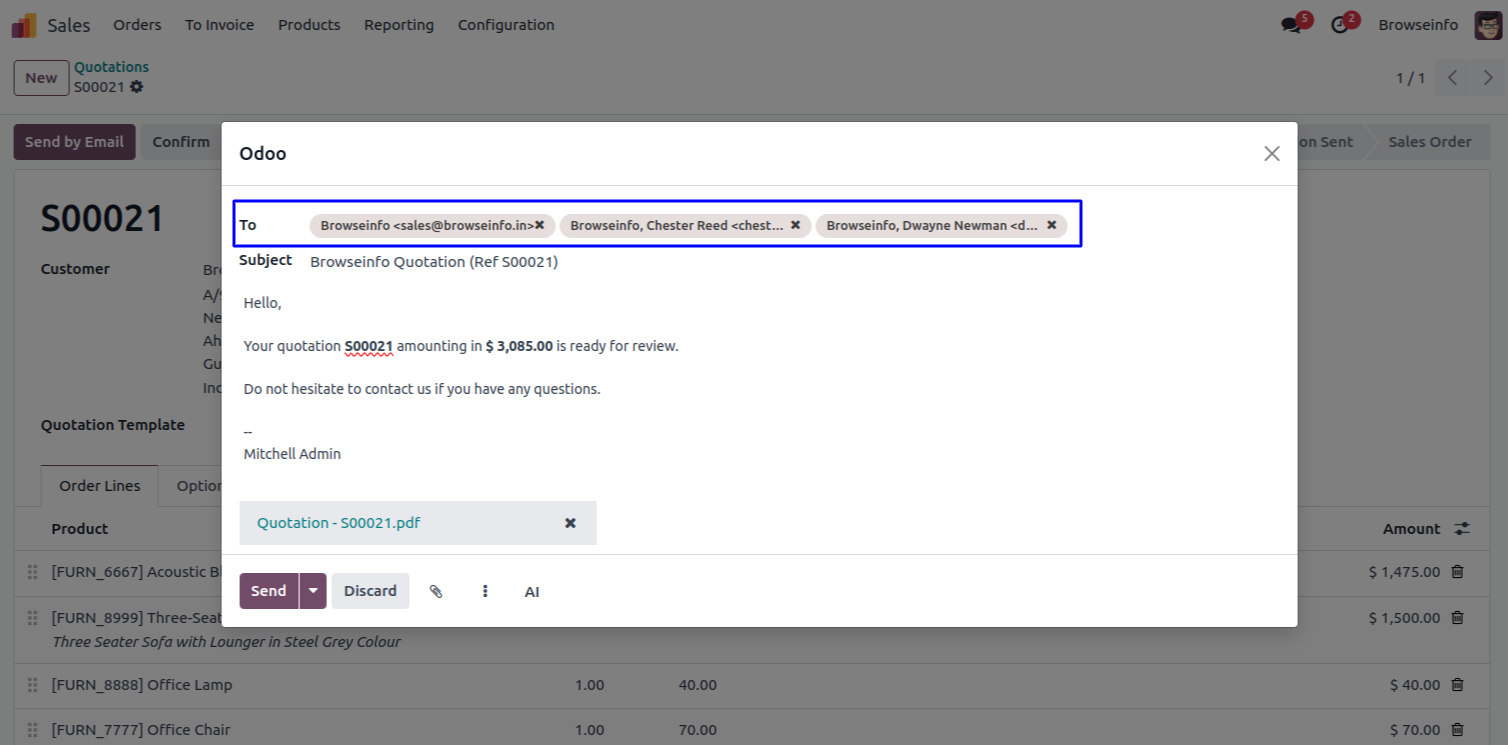This screenshot has height=745, width=1508.
Task: Open the Configuration menu
Action: click(505, 25)
